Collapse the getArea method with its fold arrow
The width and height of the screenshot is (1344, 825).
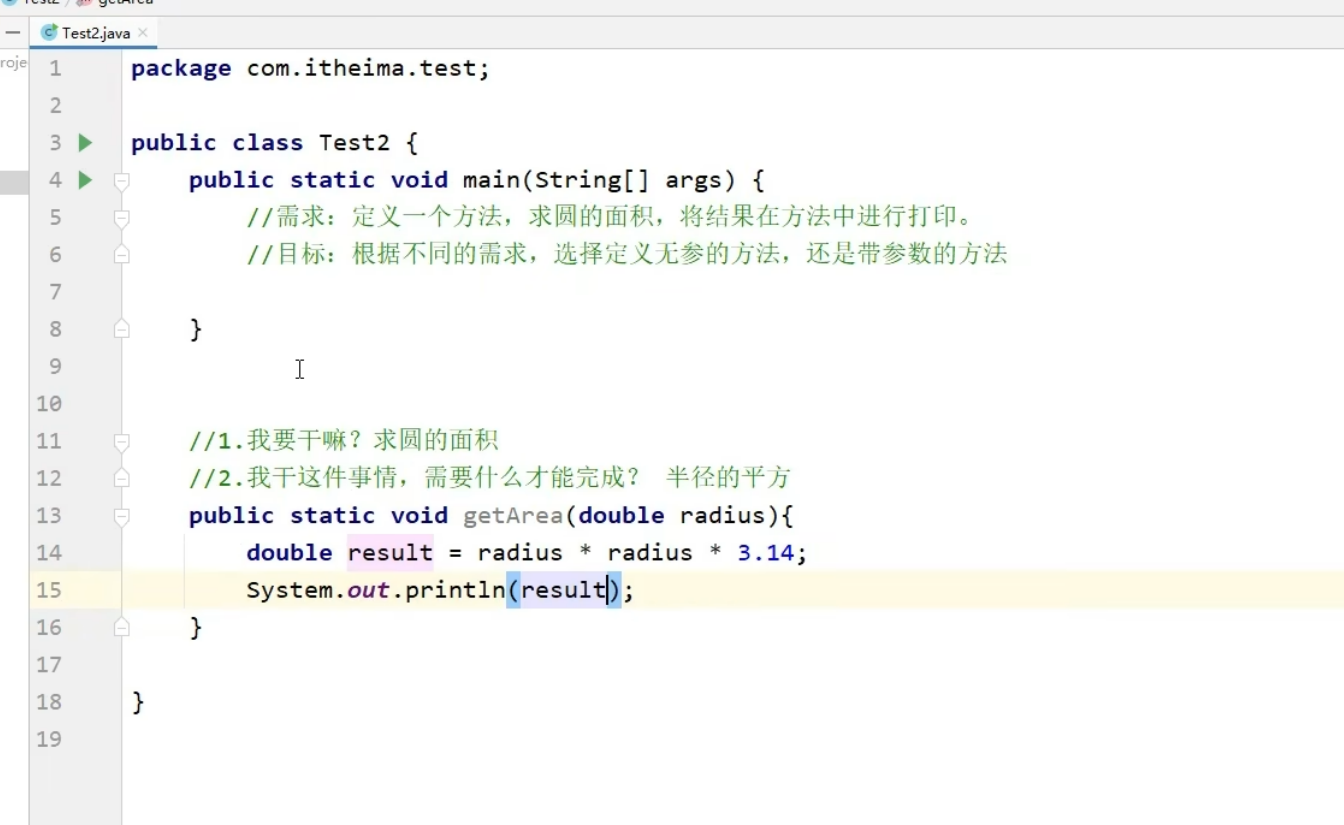click(x=120, y=515)
